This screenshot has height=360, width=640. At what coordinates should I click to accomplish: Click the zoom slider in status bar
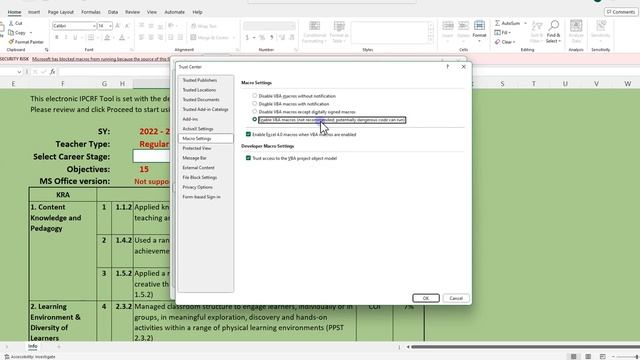626,357
